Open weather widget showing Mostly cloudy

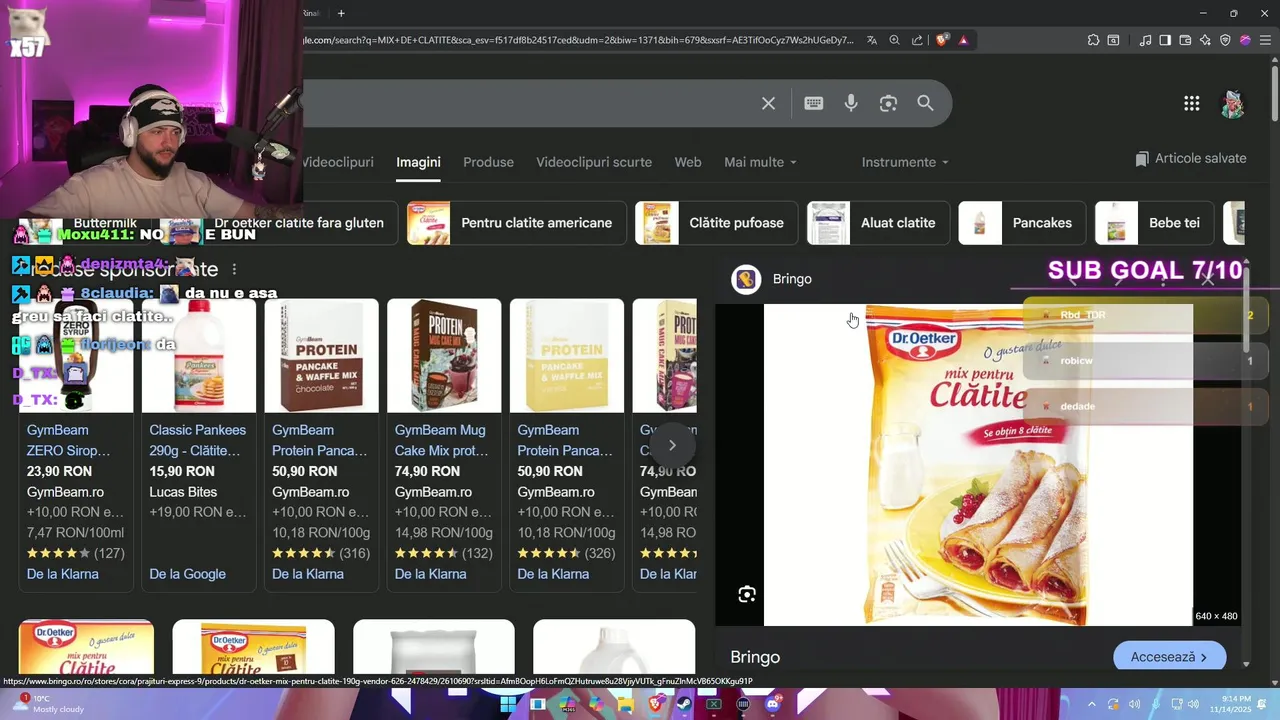(48, 704)
